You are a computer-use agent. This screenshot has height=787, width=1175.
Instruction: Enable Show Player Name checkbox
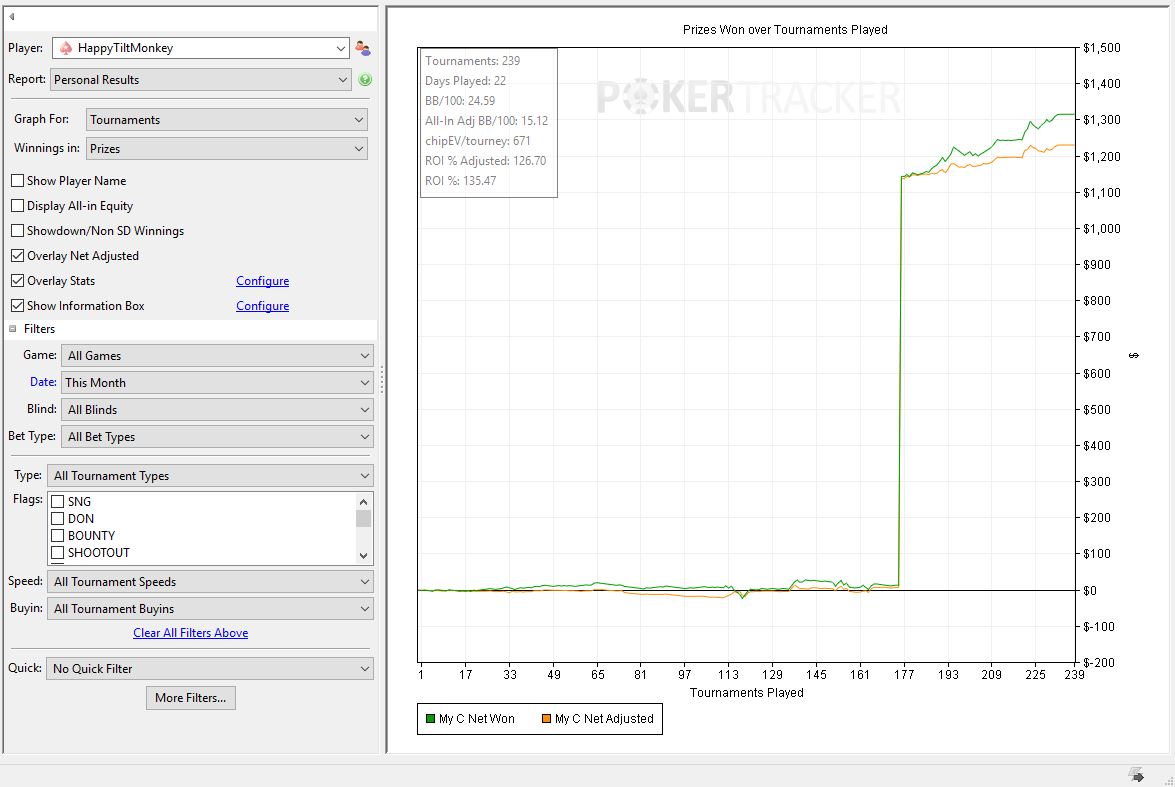click(x=18, y=181)
